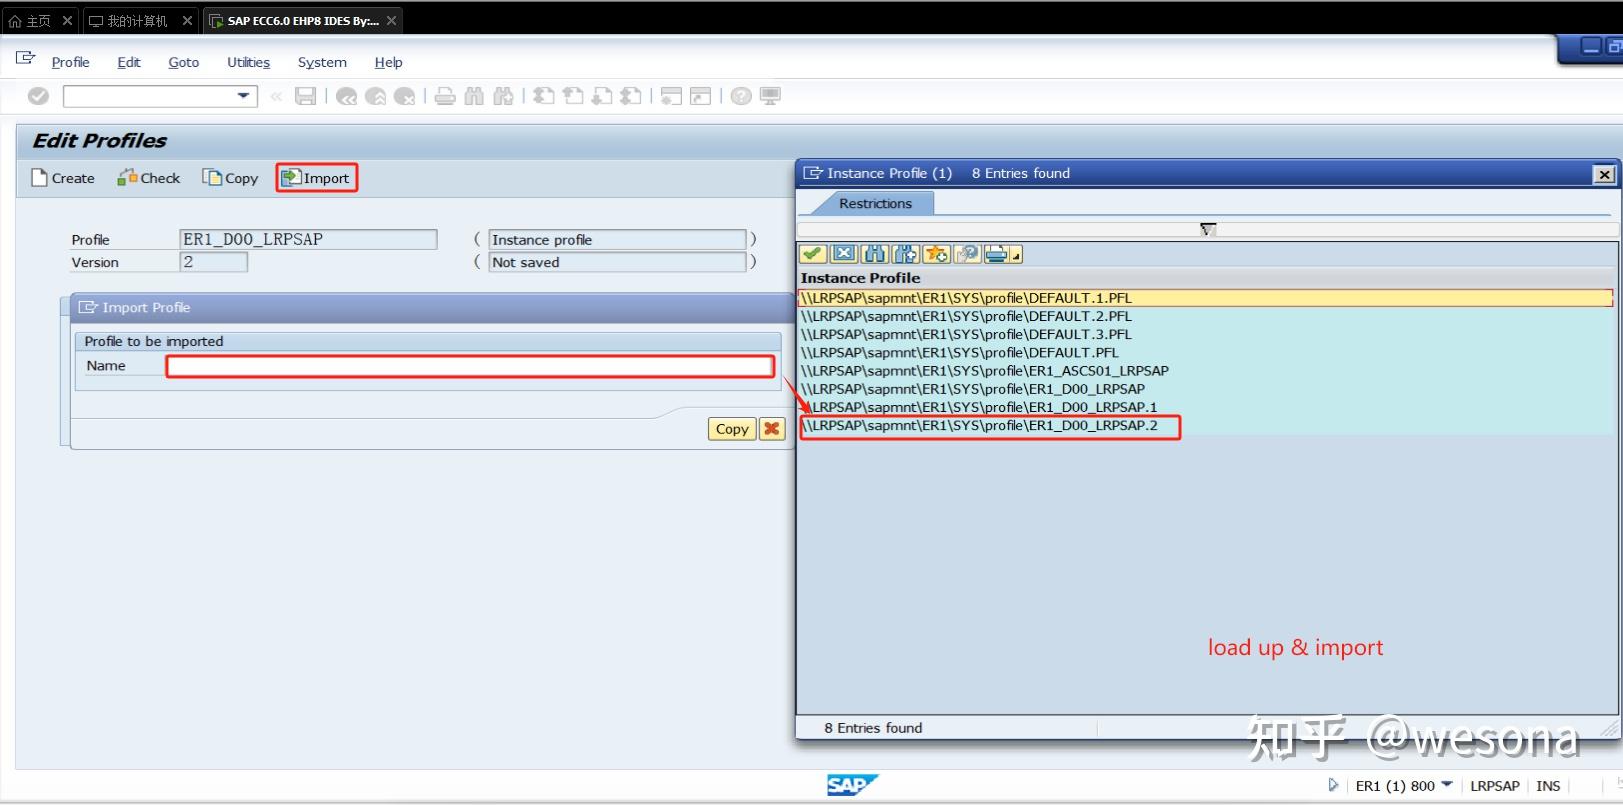
Task: Click the Find Next binoculars icon in toolbar
Action: 503,96
